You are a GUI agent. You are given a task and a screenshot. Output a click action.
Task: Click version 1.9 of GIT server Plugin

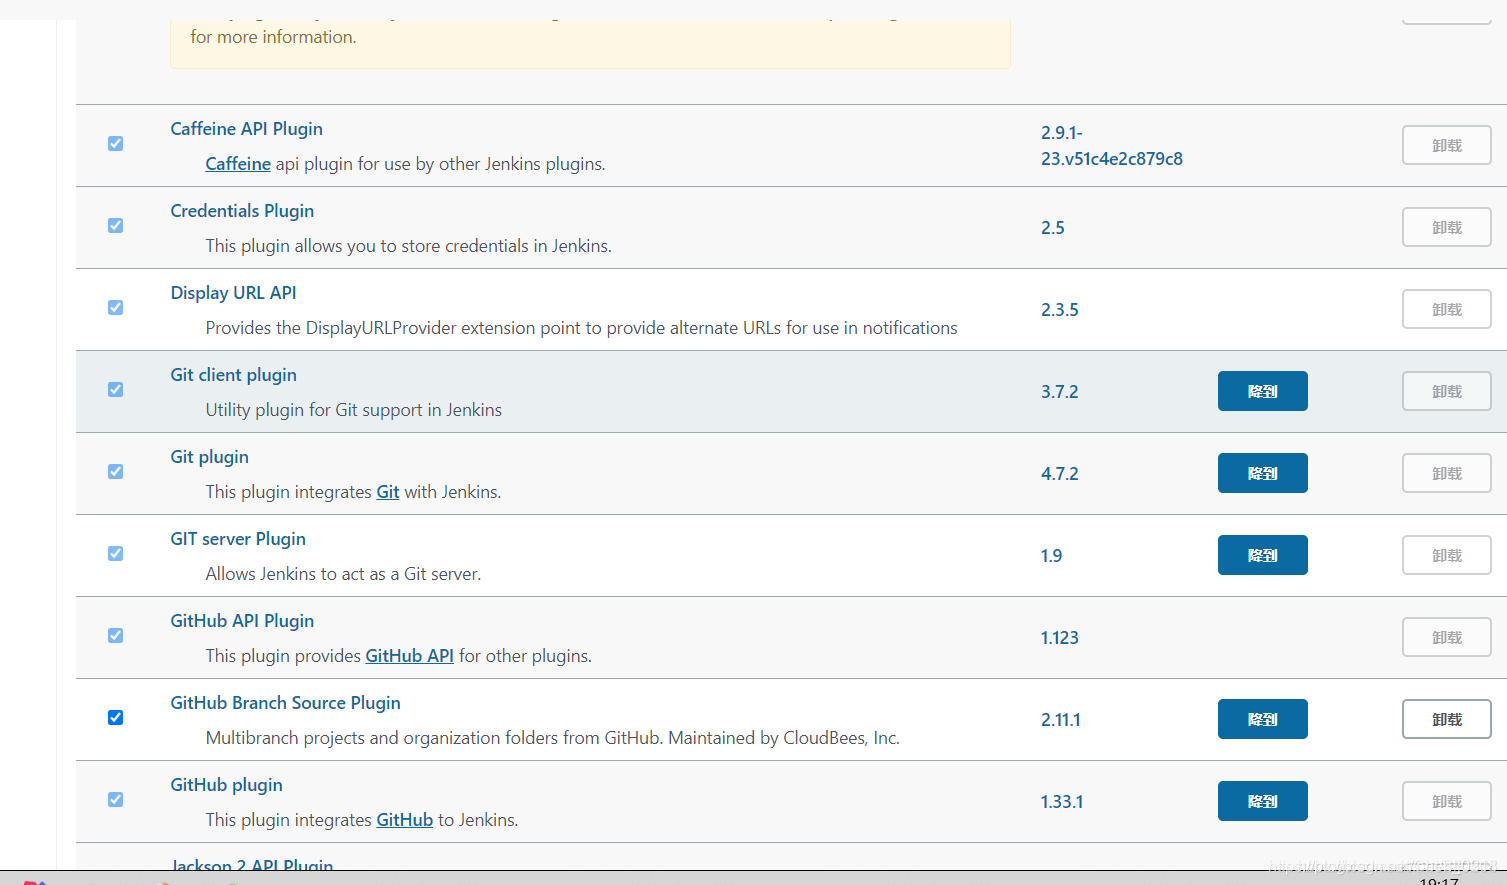click(x=1051, y=556)
